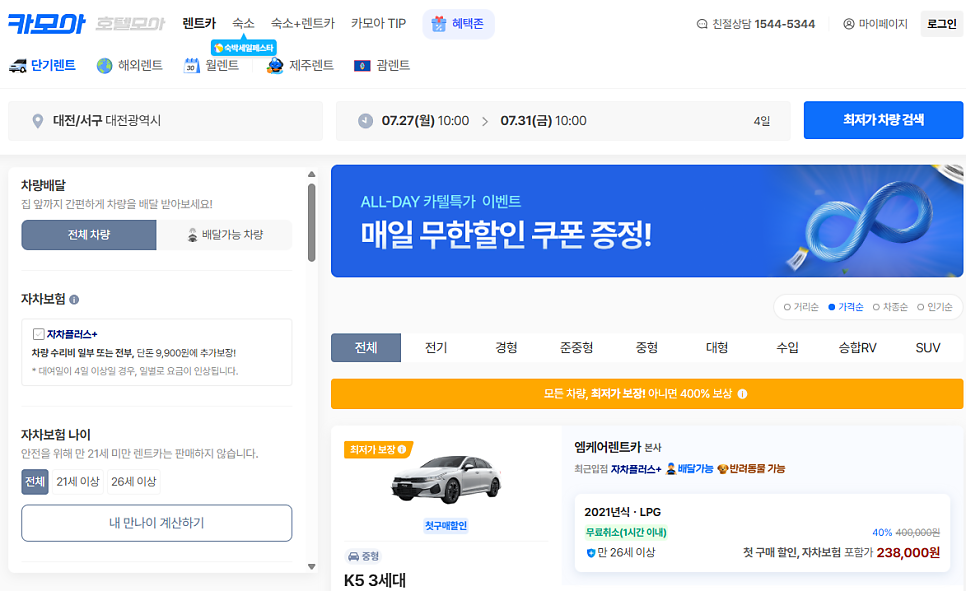The height and width of the screenshot is (591, 966).
Task: Click the clock icon in date field
Action: click(365, 121)
